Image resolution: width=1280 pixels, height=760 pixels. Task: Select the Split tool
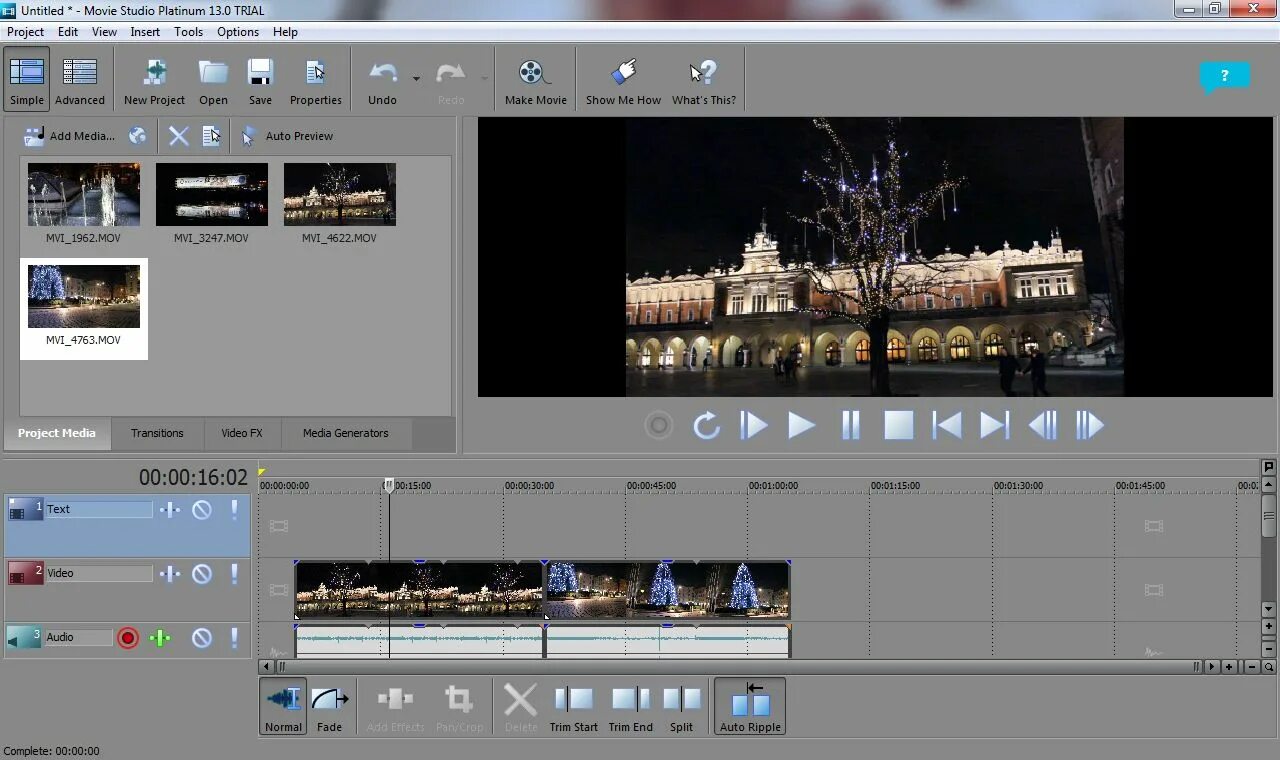click(x=681, y=707)
